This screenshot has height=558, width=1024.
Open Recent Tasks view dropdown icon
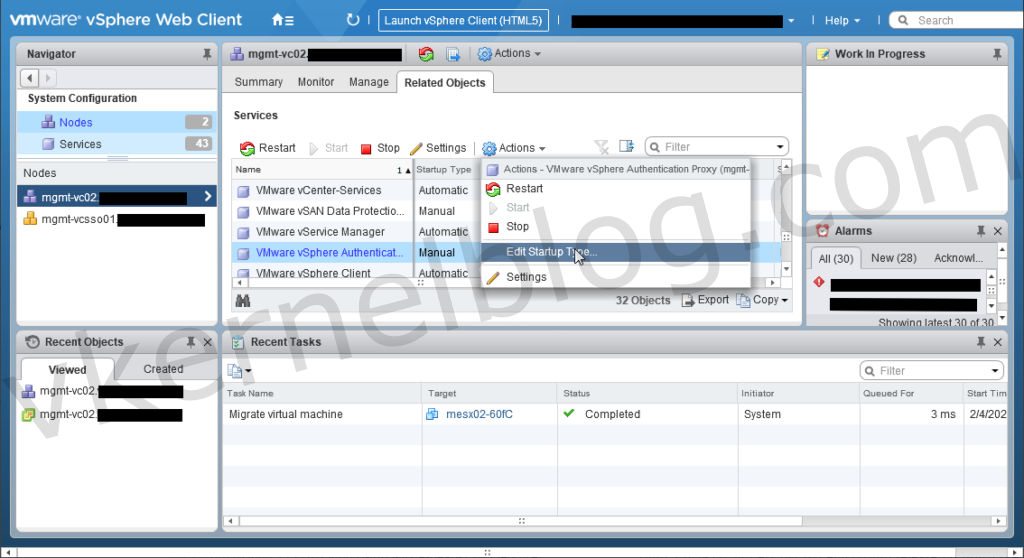tap(239, 371)
